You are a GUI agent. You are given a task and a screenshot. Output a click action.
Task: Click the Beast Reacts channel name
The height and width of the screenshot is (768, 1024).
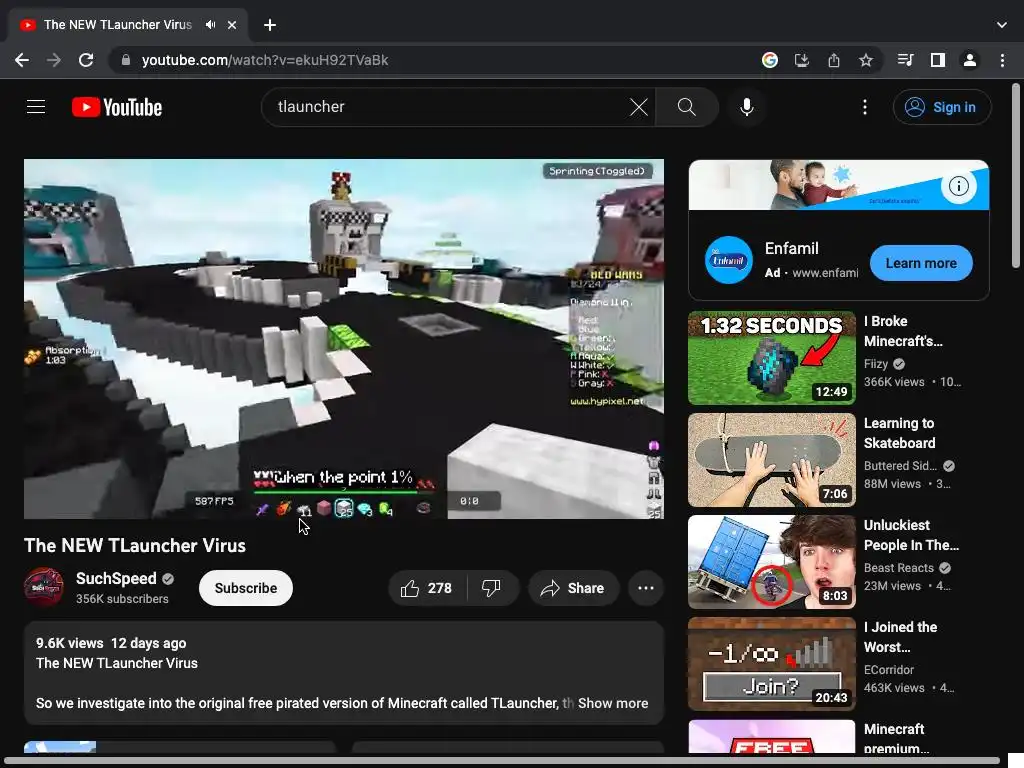(x=899, y=568)
